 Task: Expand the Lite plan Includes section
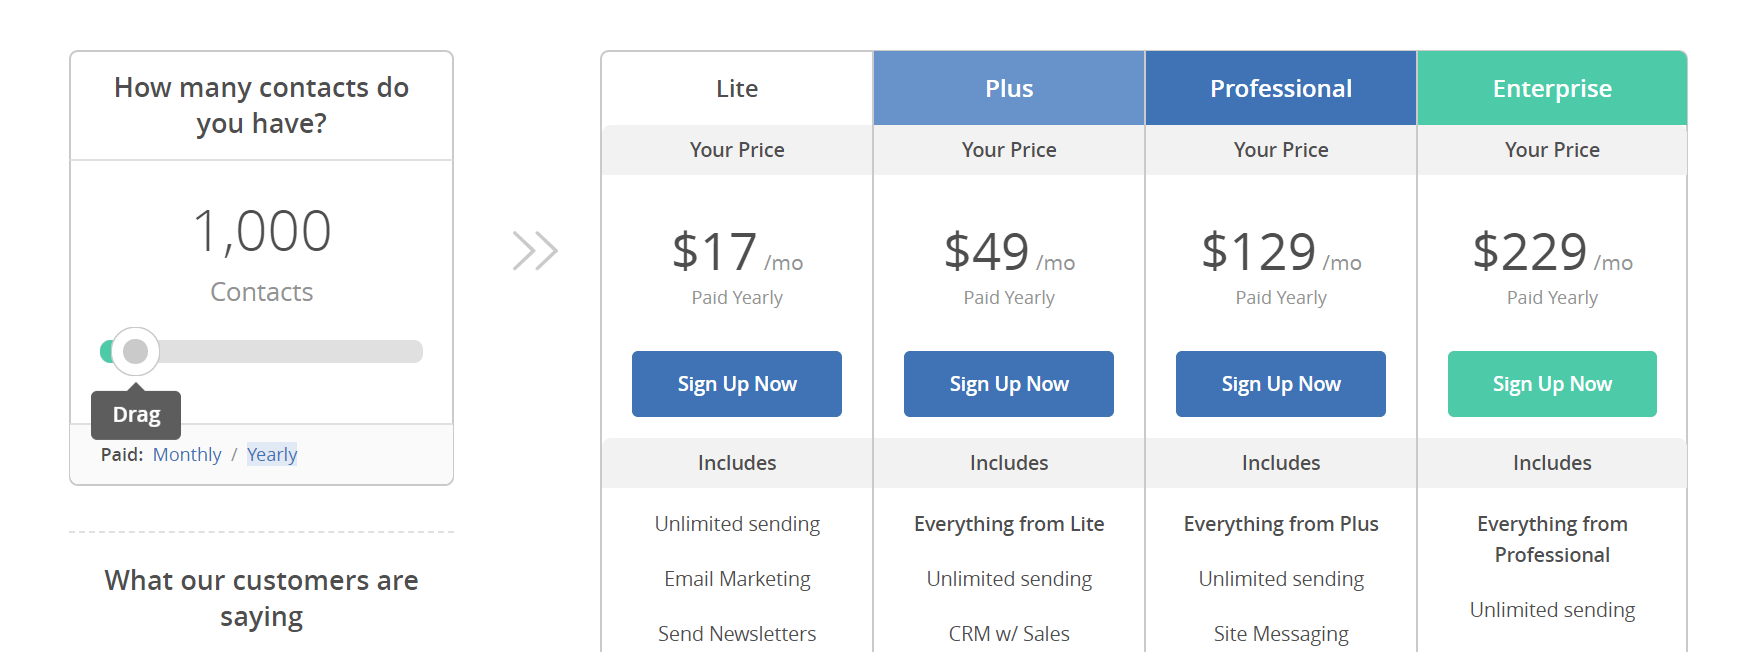737,463
